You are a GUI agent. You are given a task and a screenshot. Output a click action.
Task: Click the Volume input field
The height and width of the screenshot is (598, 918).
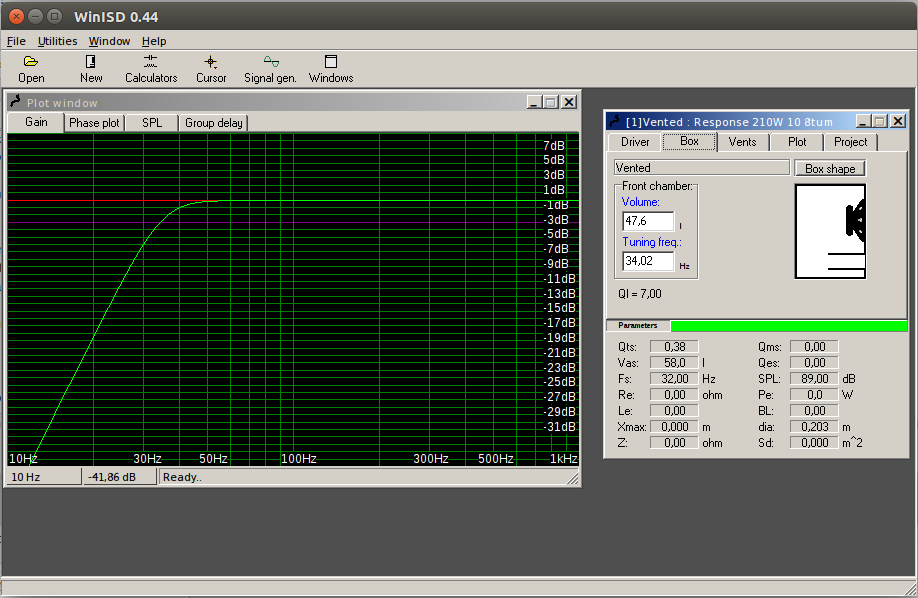pyautogui.click(x=648, y=221)
